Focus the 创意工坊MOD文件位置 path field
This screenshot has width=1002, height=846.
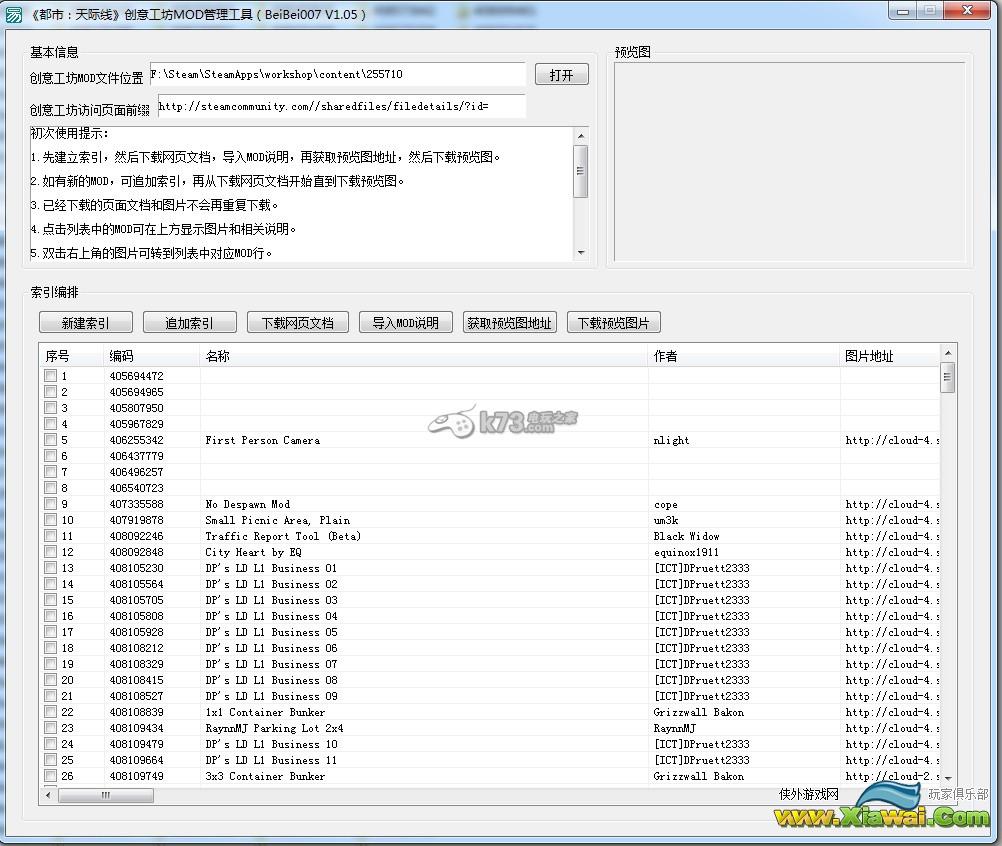point(337,74)
